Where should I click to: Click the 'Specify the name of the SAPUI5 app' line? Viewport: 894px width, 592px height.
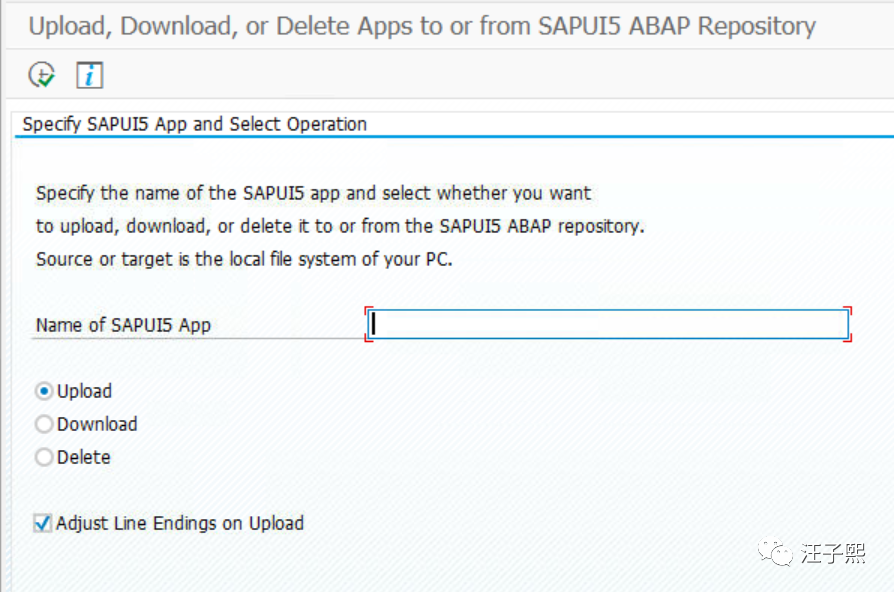tap(313, 193)
